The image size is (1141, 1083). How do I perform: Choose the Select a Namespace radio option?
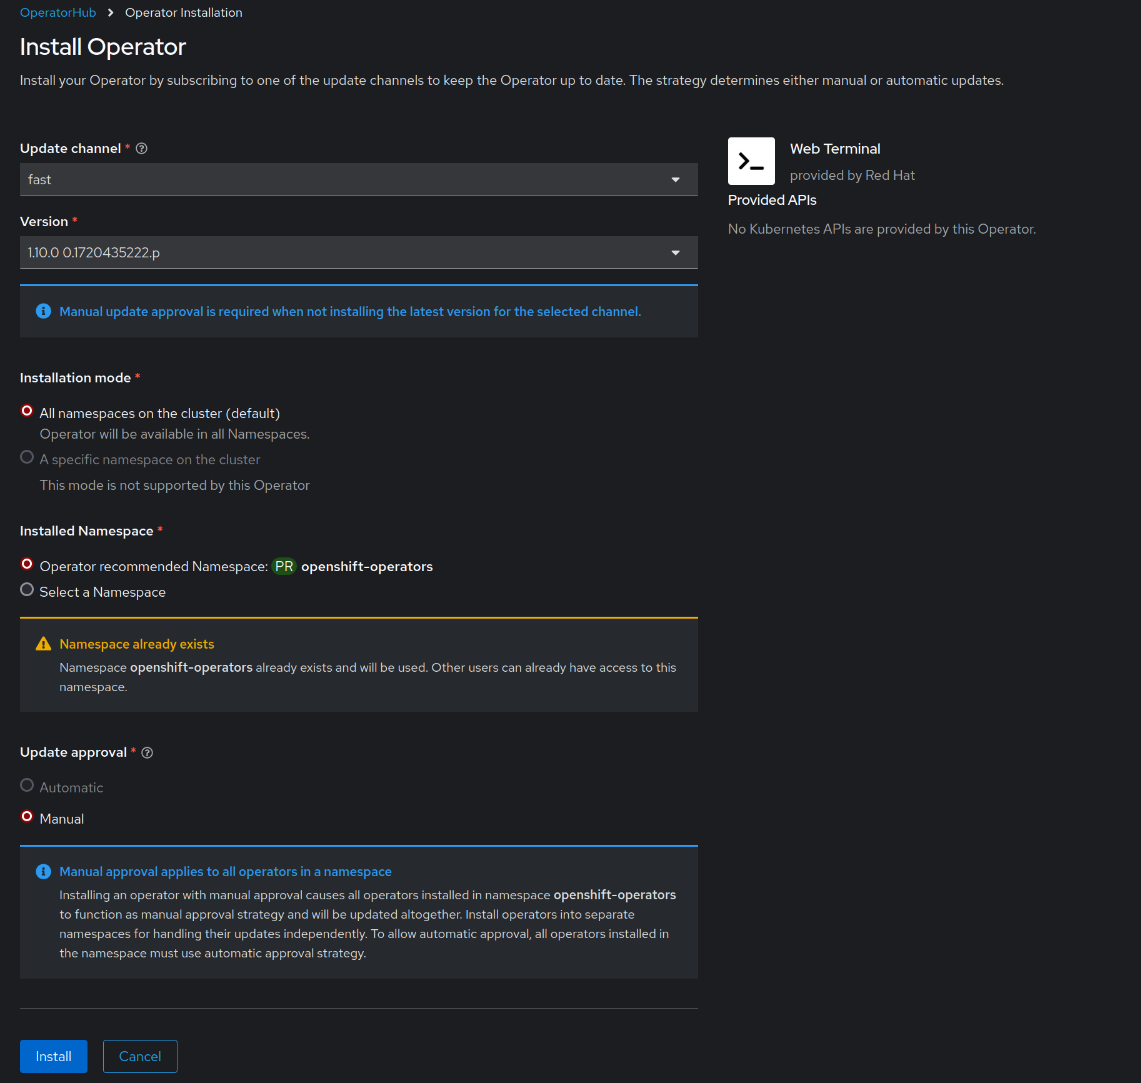pyautogui.click(x=27, y=590)
